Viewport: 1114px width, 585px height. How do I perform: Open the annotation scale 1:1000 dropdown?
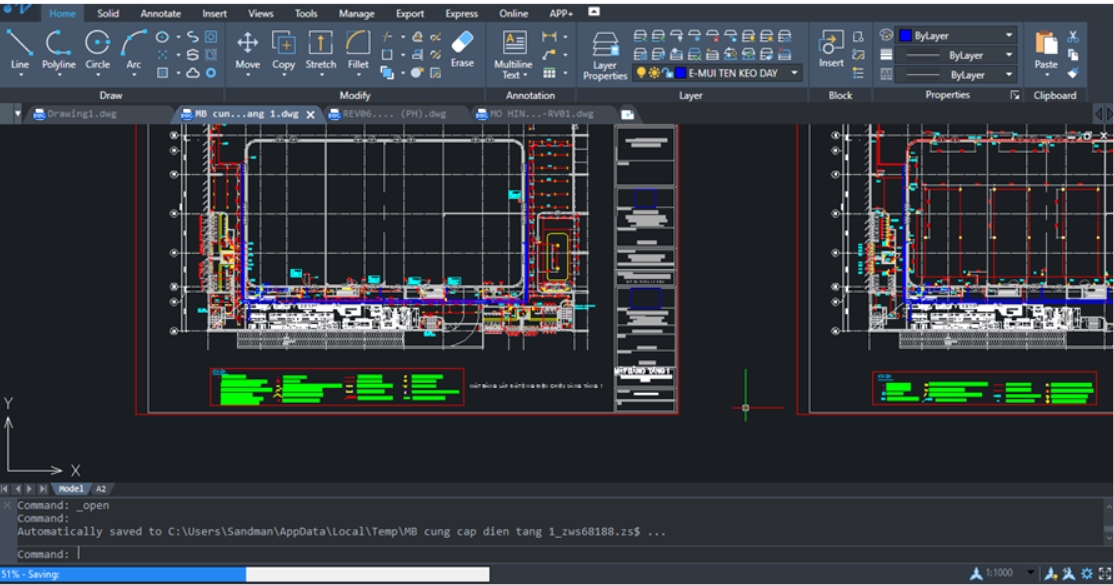(x=1030, y=572)
